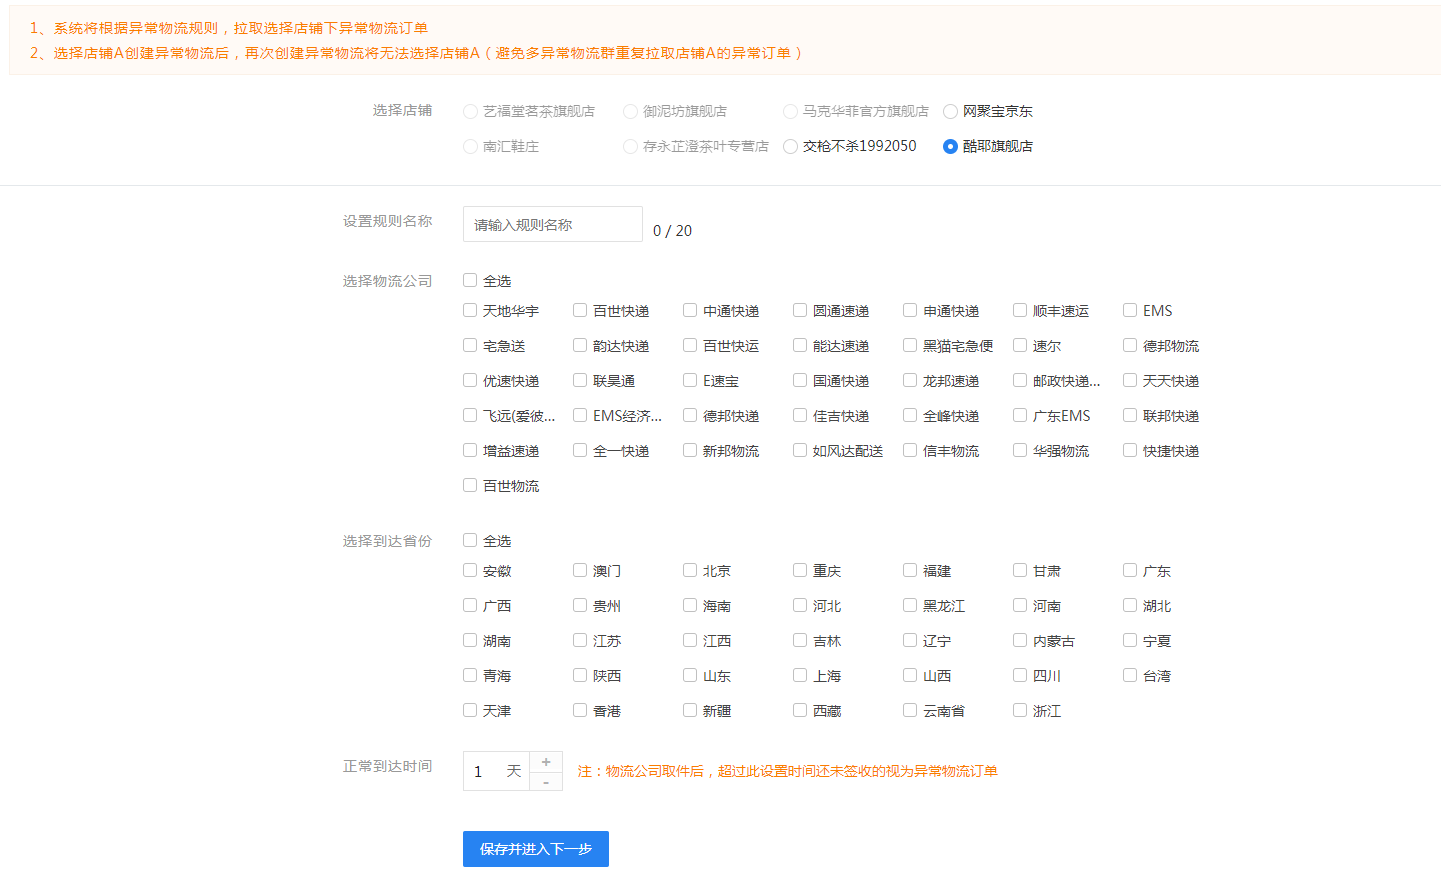1441x881 pixels.
Task: Click the 保存并进入下一步 button
Action: pos(535,849)
